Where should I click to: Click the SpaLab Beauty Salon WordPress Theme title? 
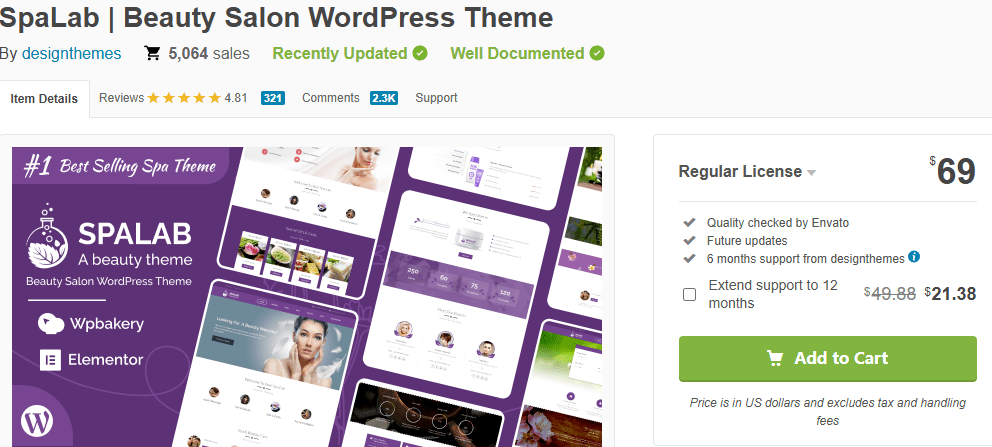pyautogui.click(x=276, y=18)
